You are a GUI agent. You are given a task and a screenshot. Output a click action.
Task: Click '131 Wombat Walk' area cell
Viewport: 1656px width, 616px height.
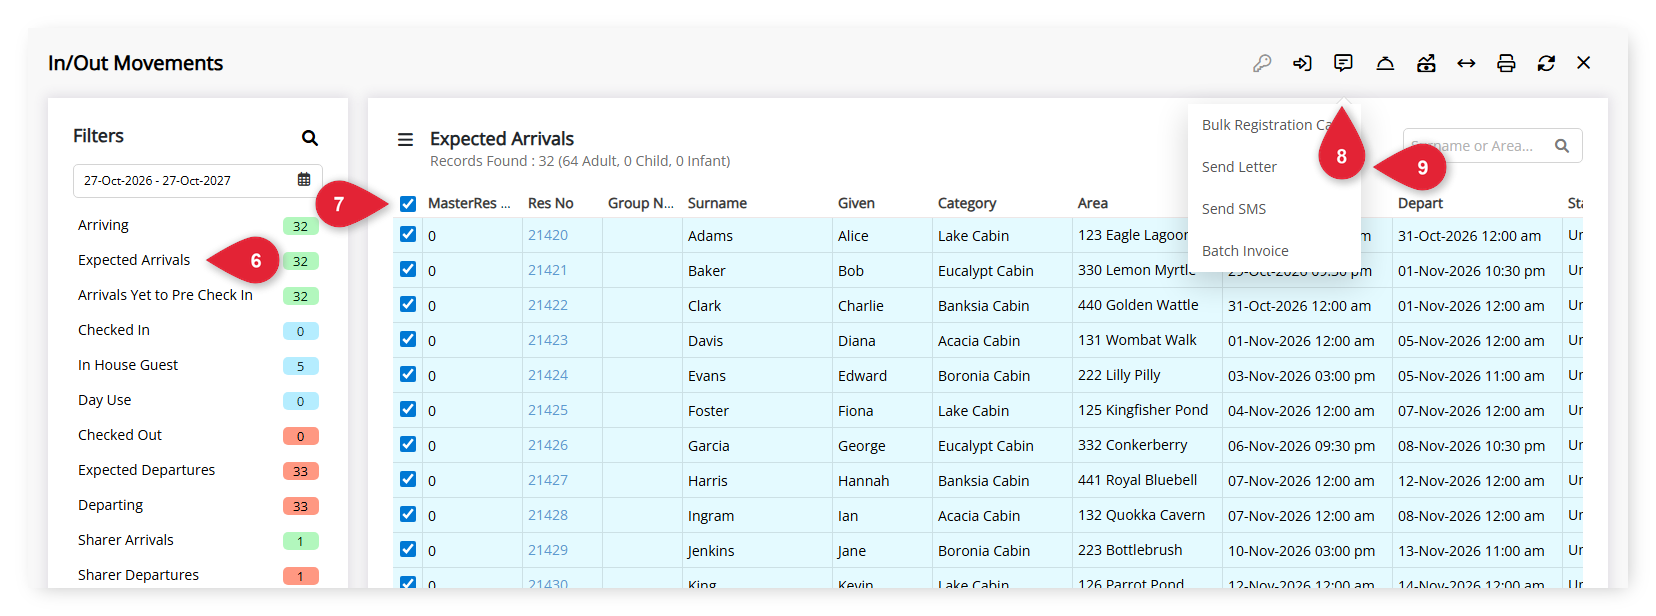coord(1137,340)
